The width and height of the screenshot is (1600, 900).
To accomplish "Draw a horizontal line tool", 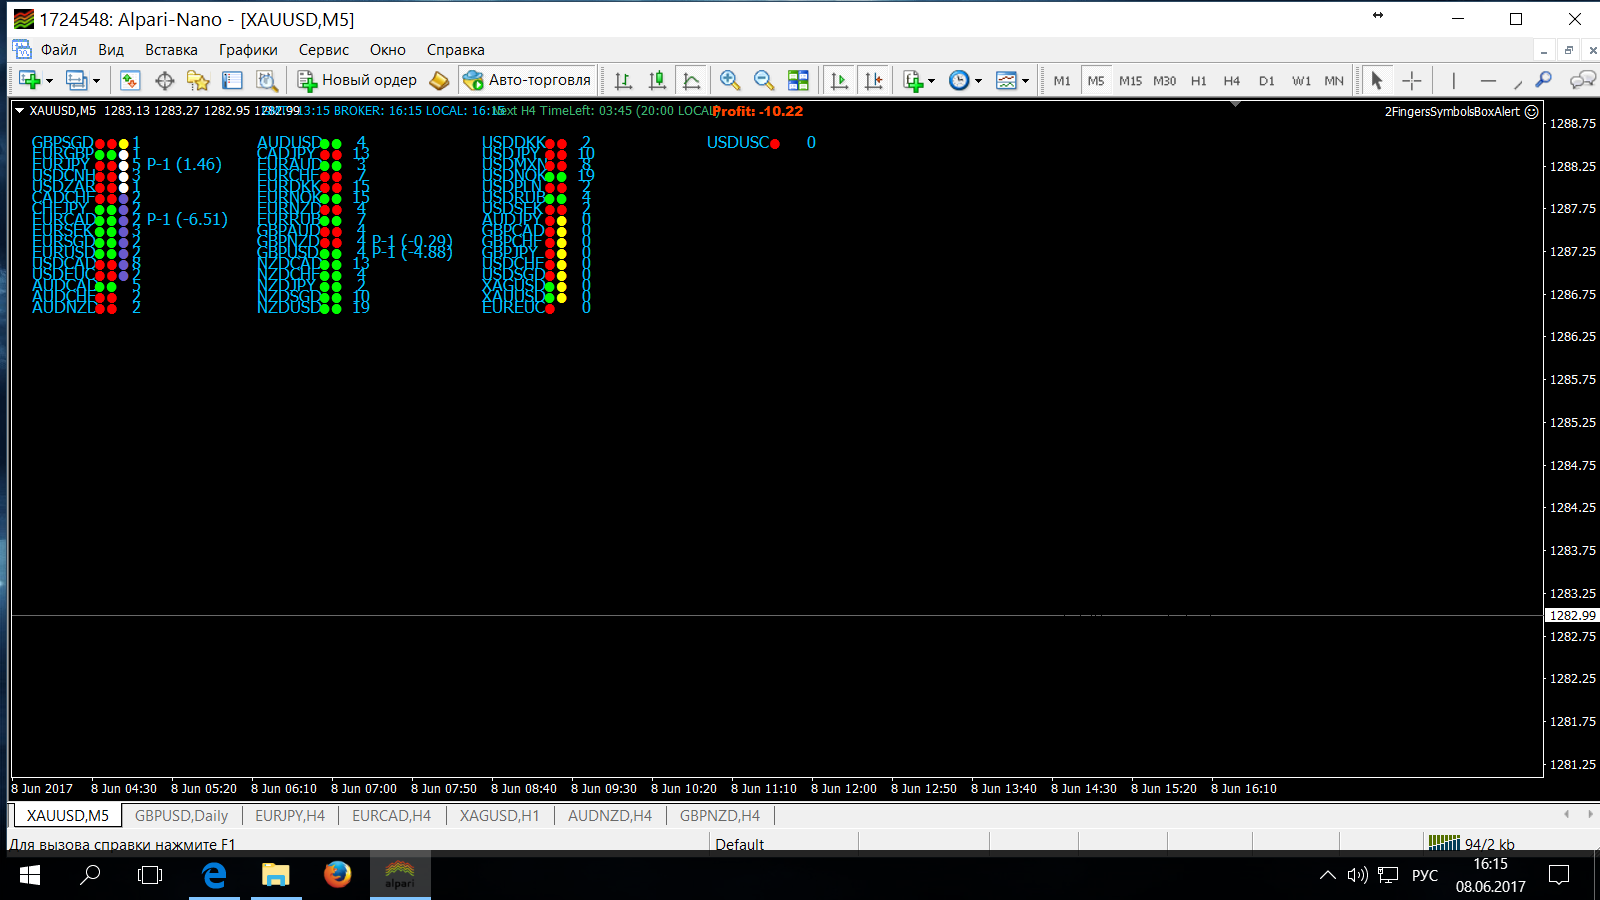I will pyautogui.click(x=1488, y=80).
